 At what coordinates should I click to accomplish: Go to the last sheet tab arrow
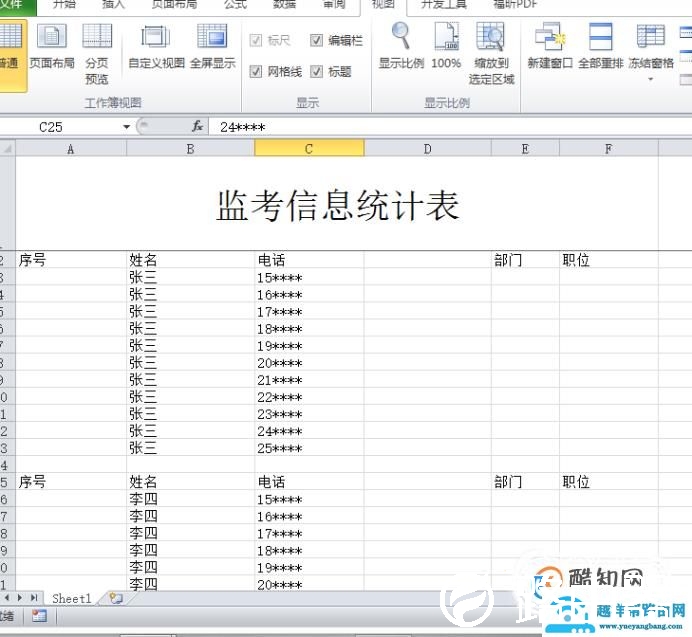tap(34, 598)
